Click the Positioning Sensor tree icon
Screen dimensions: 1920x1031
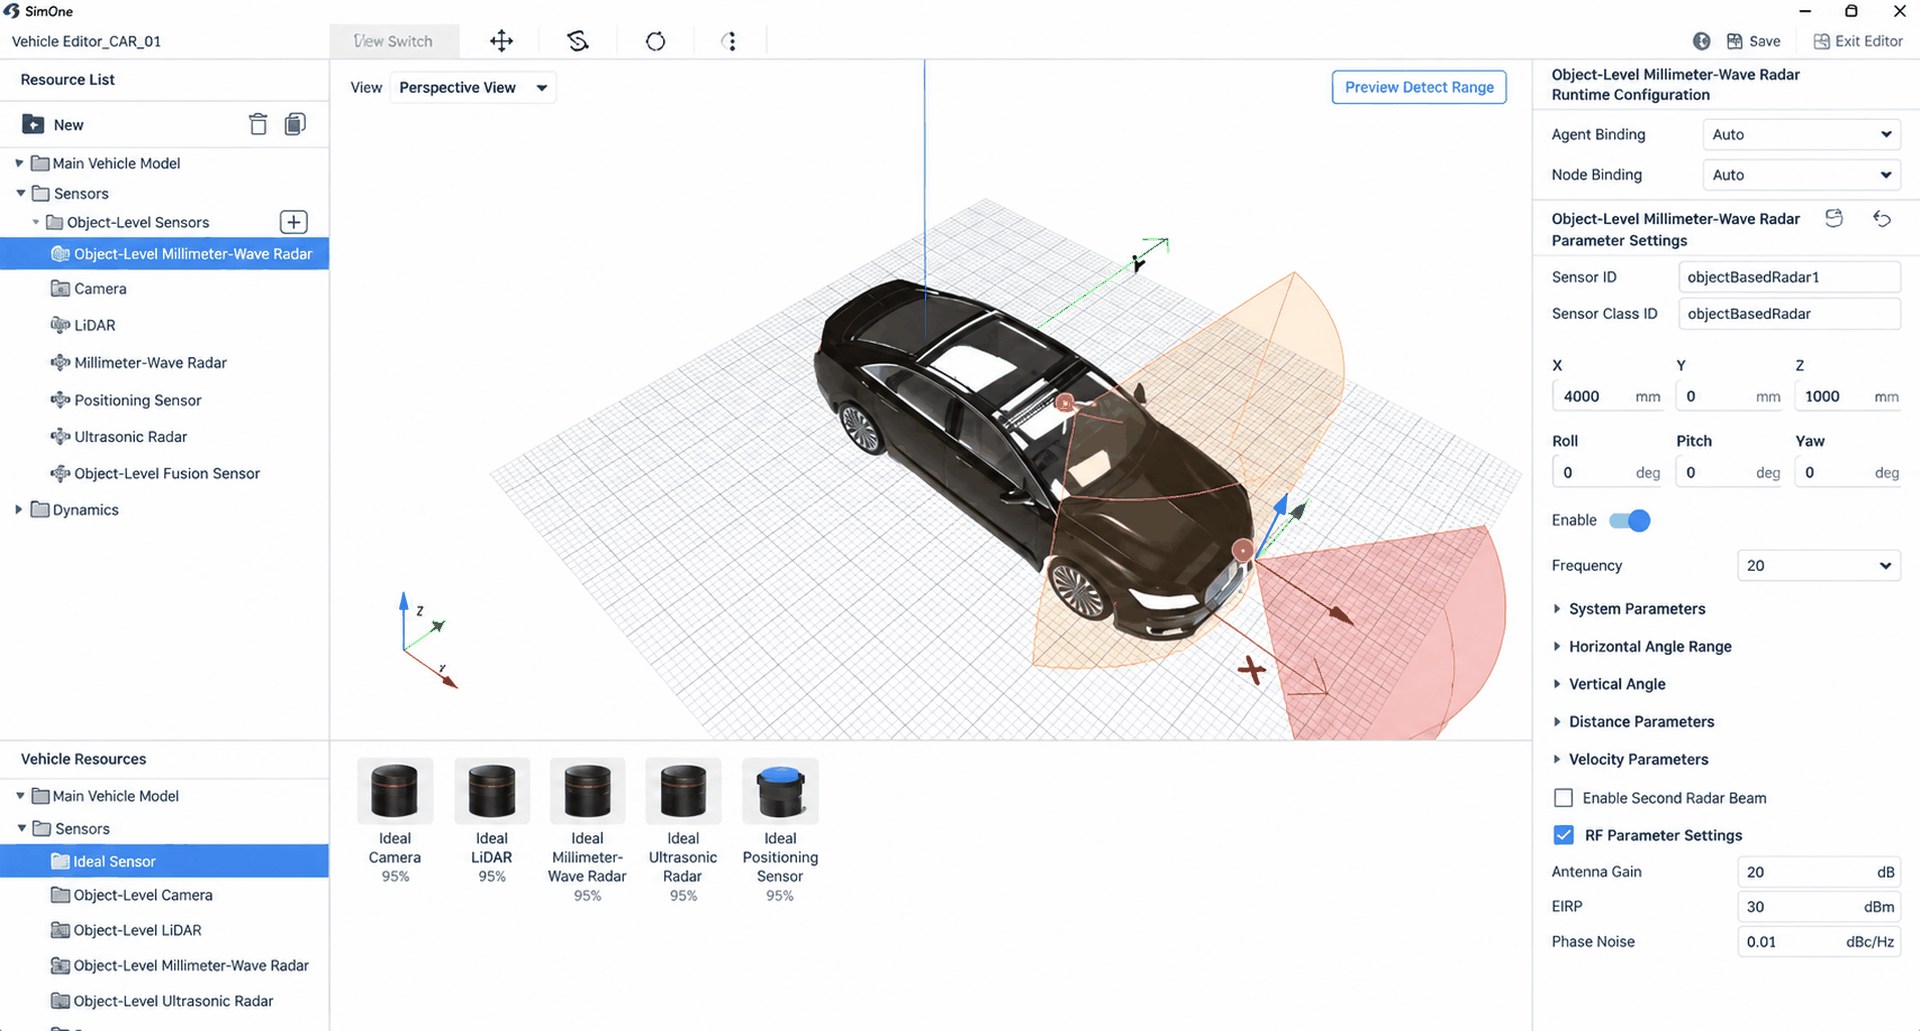tap(60, 400)
